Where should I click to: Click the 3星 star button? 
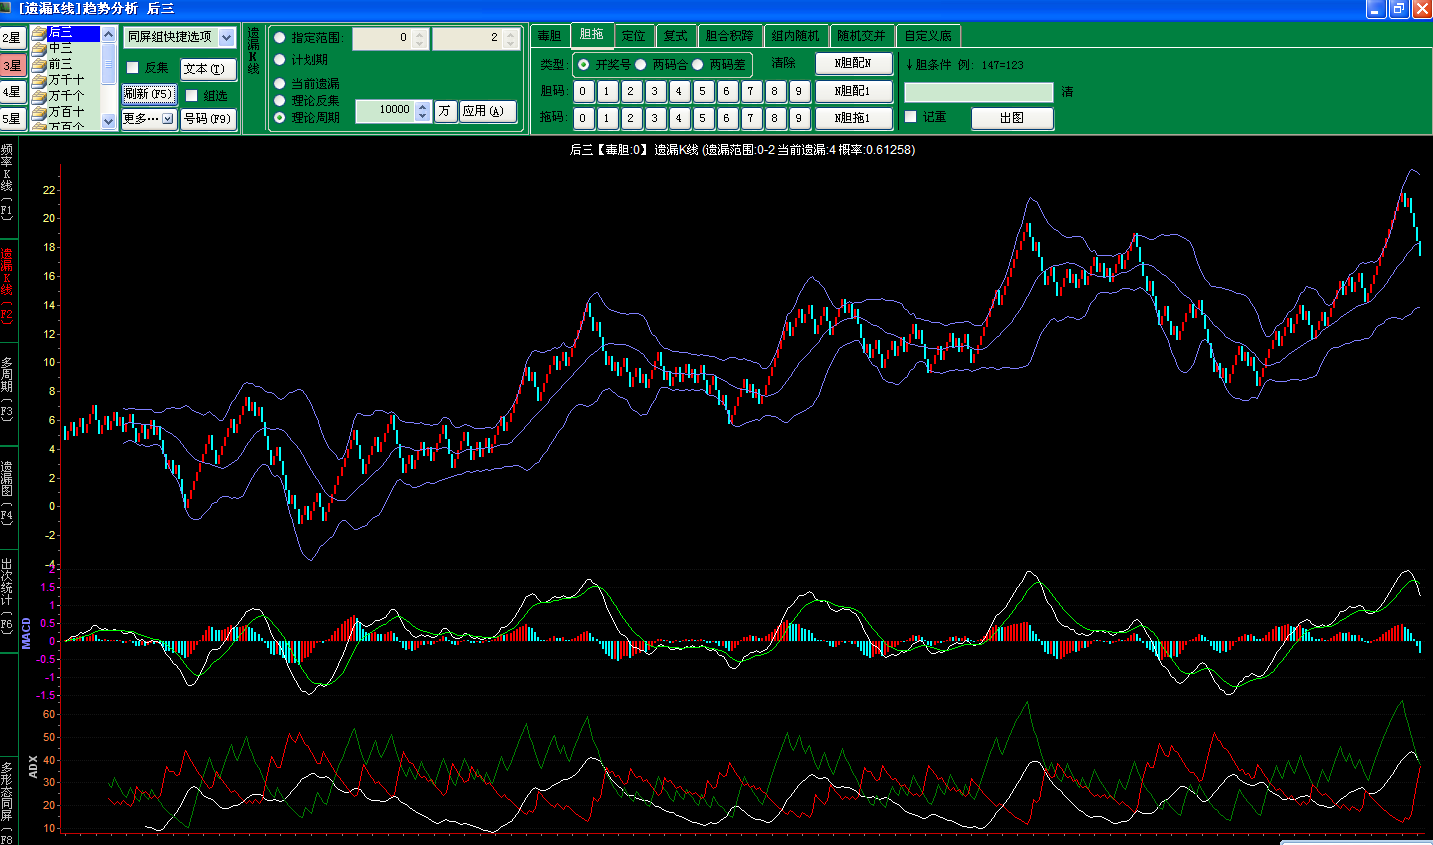(12, 66)
